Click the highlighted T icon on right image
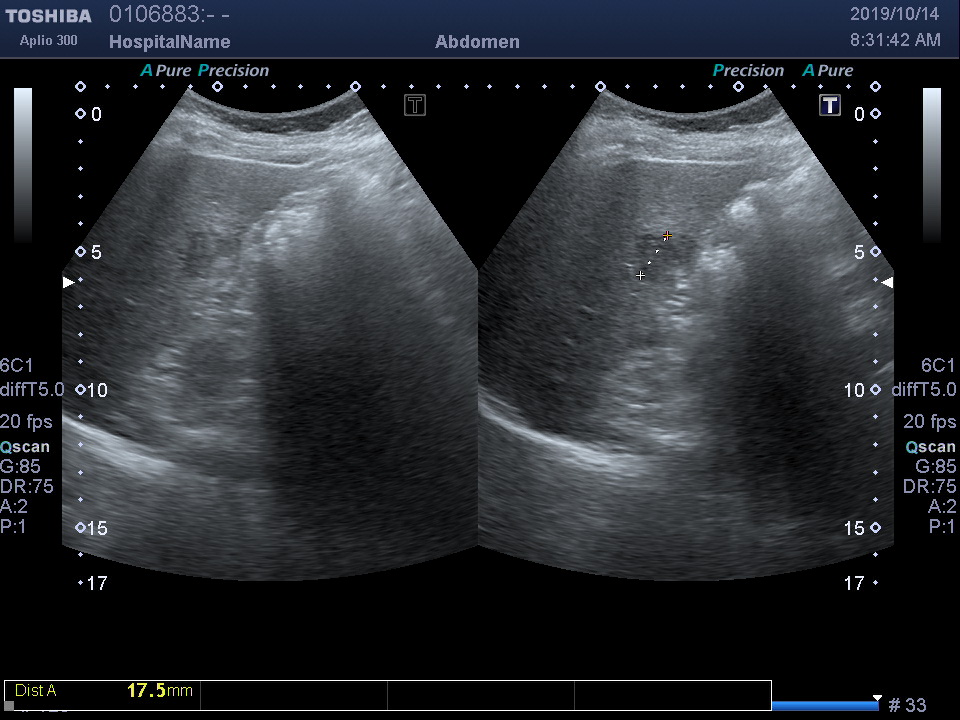This screenshot has width=960, height=720. pyautogui.click(x=830, y=105)
